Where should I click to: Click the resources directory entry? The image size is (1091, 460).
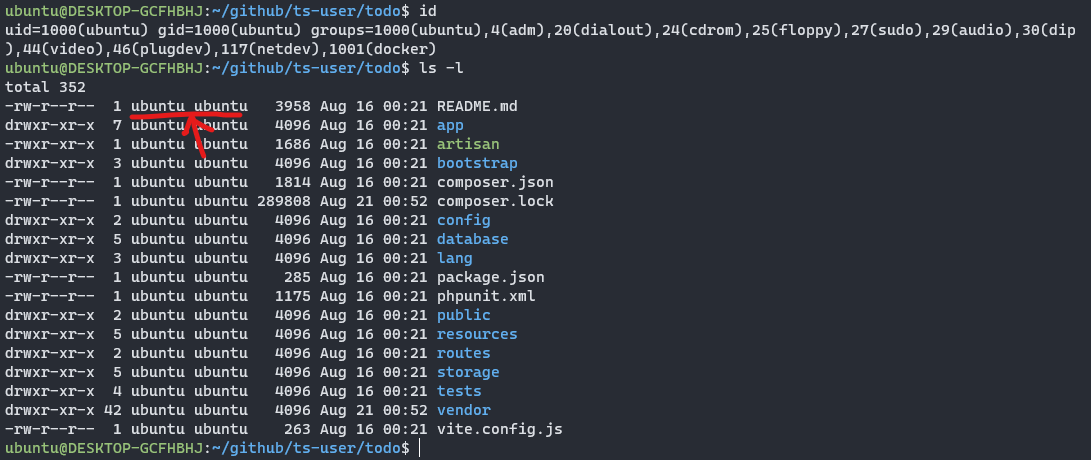[x=477, y=334]
